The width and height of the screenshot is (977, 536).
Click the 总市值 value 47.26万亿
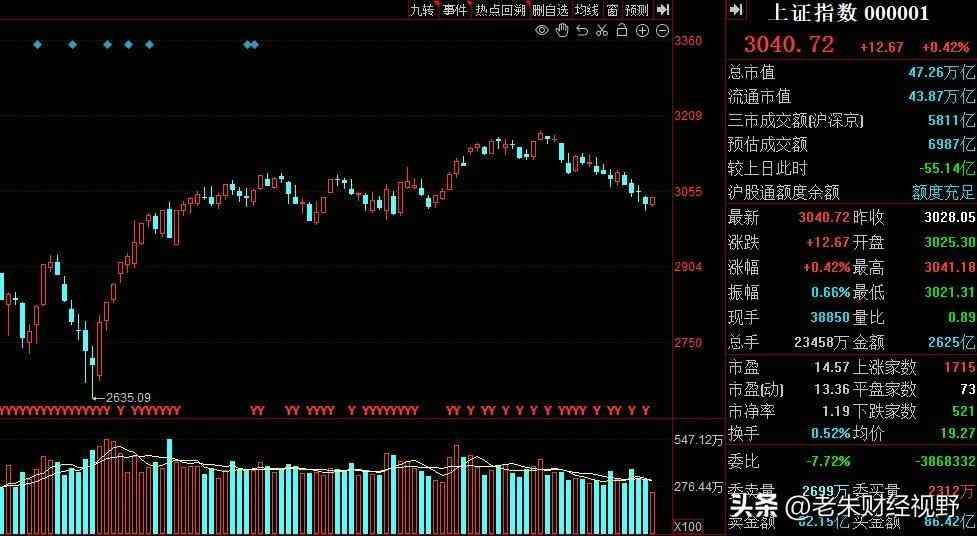click(x=941, y=72)
